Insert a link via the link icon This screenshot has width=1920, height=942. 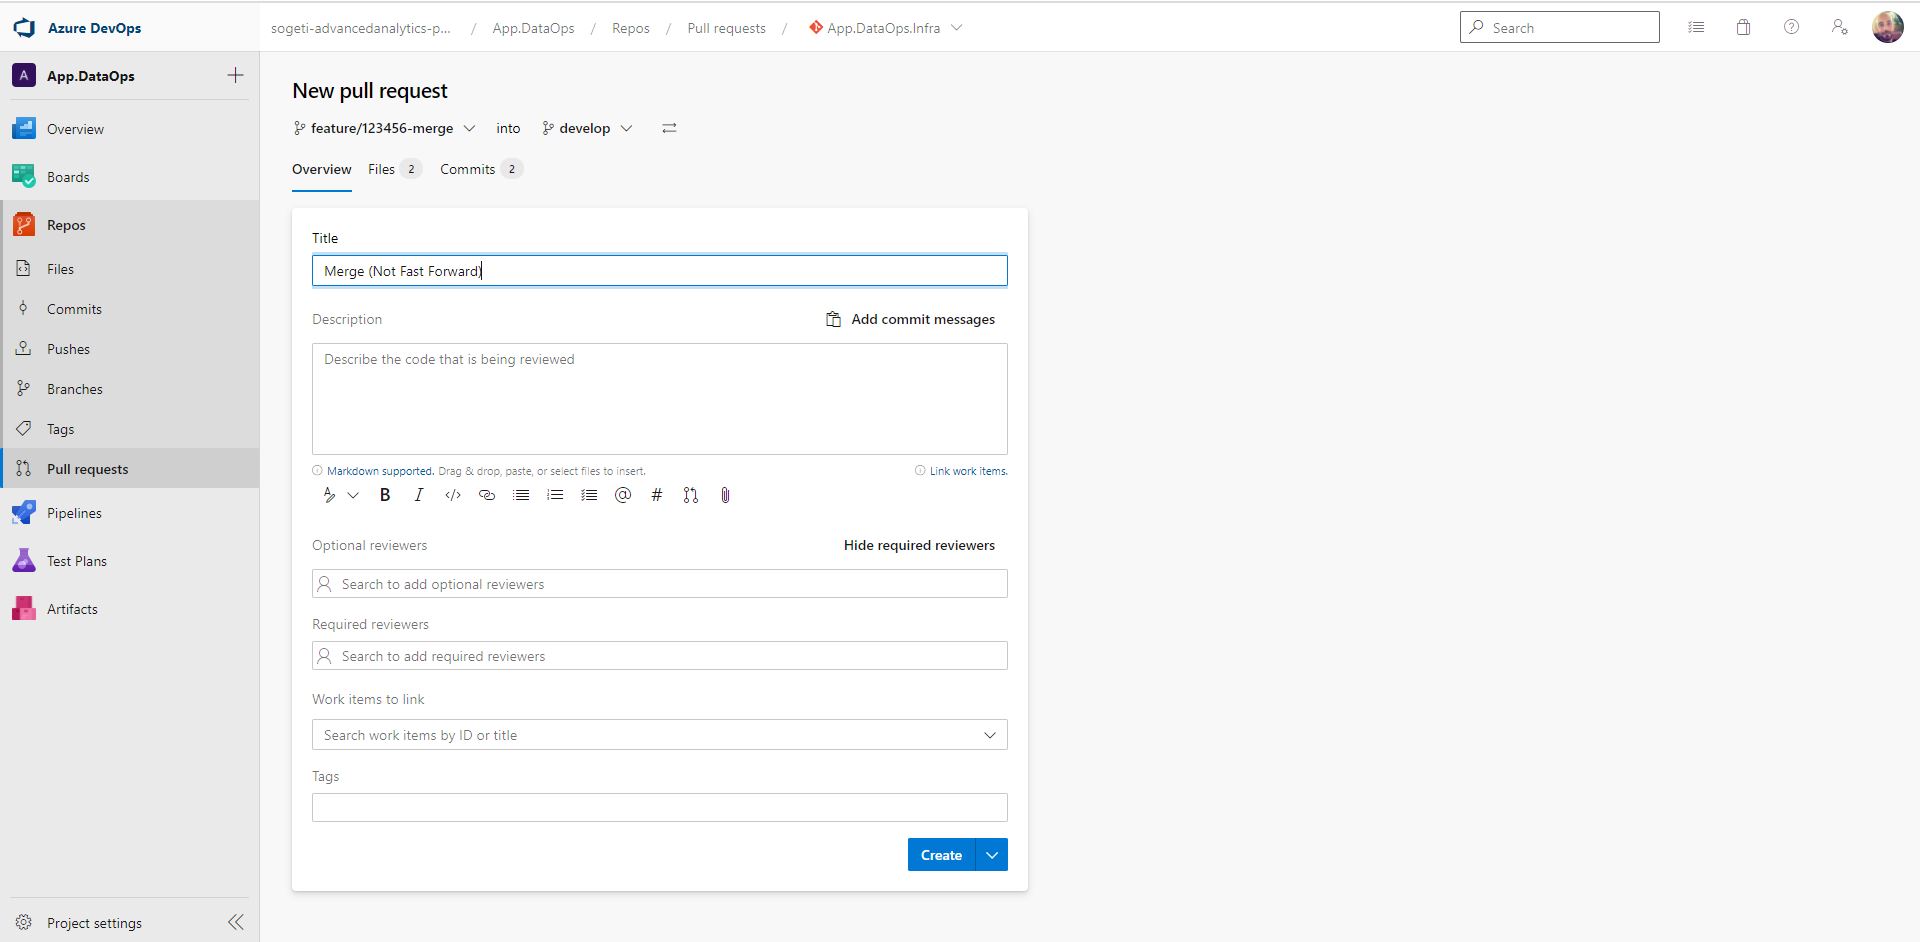click(487, 495)
